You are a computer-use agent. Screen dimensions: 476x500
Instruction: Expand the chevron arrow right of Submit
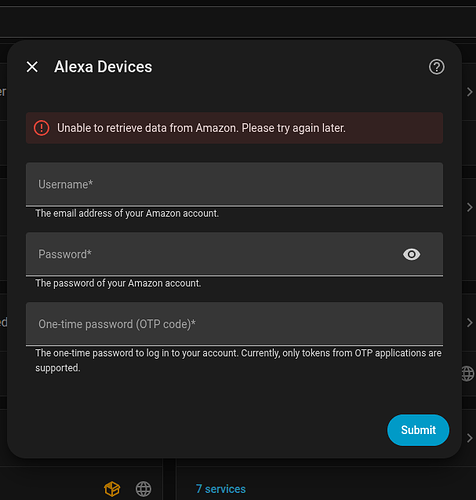pos(470,438)
